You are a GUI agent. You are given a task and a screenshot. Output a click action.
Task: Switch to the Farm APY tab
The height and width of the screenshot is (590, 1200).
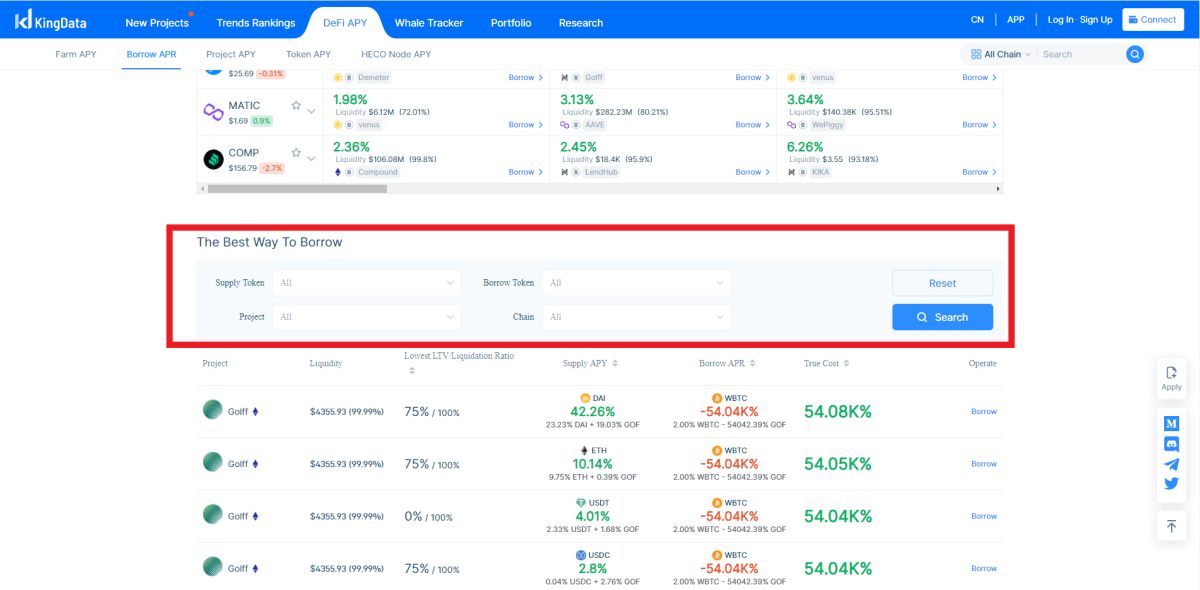[x=76, y=54]
